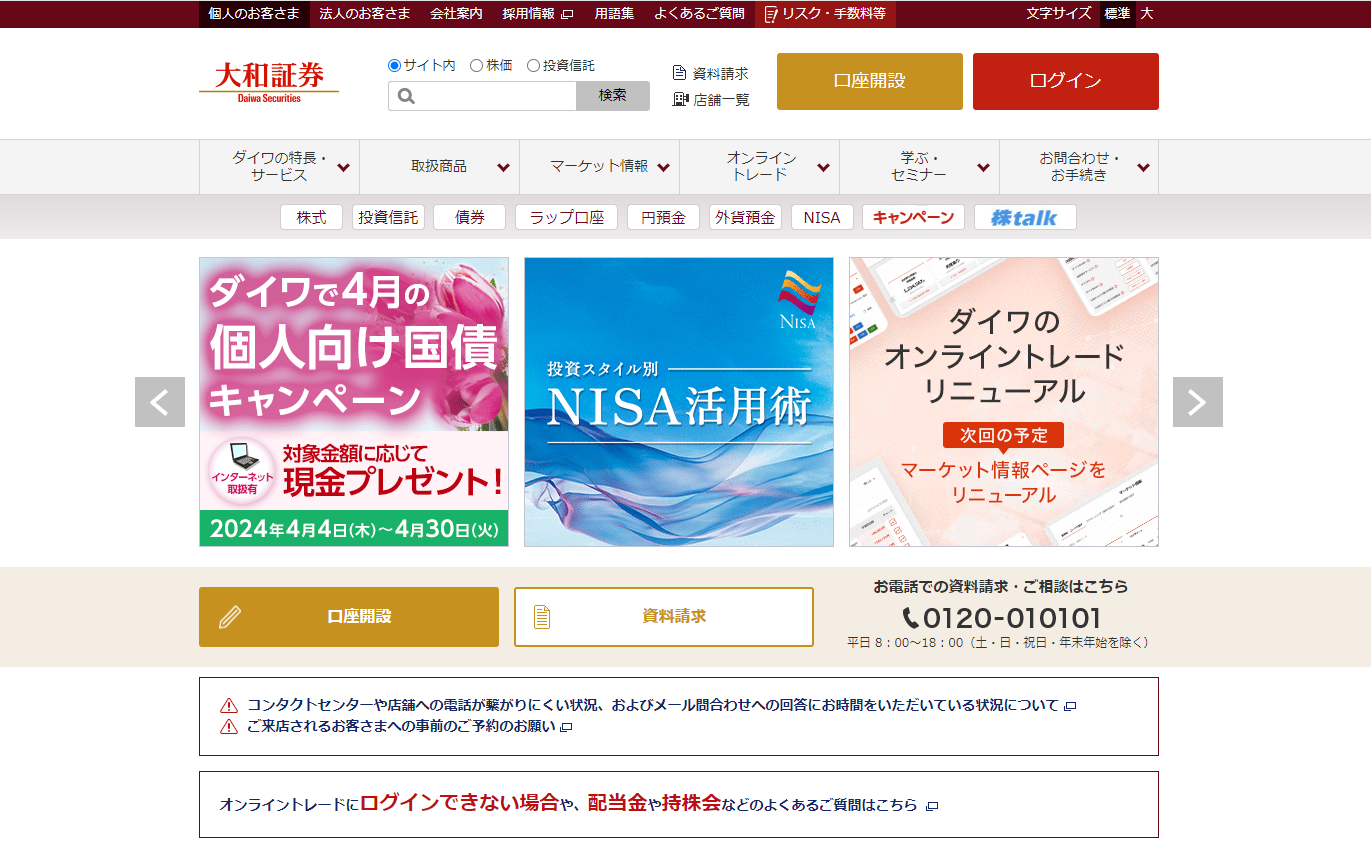The width and height of the screenshot is (1371, 855).
Task: Click the first red warning triangle icon
Action: (229, 705)
